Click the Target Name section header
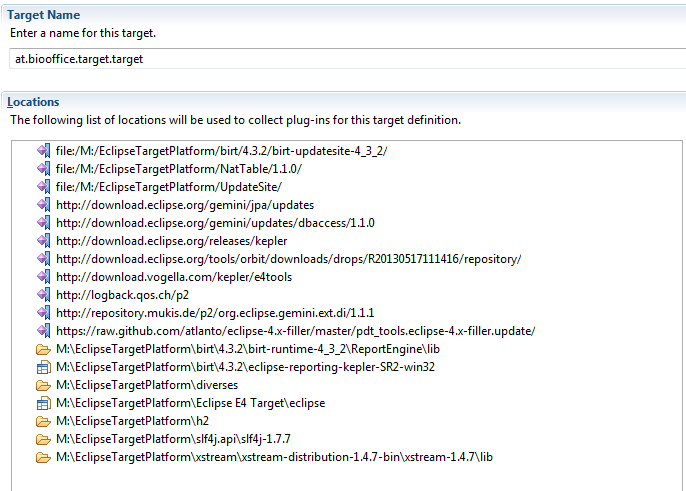Viewport: 686px width, 491px height. point(43,15)
